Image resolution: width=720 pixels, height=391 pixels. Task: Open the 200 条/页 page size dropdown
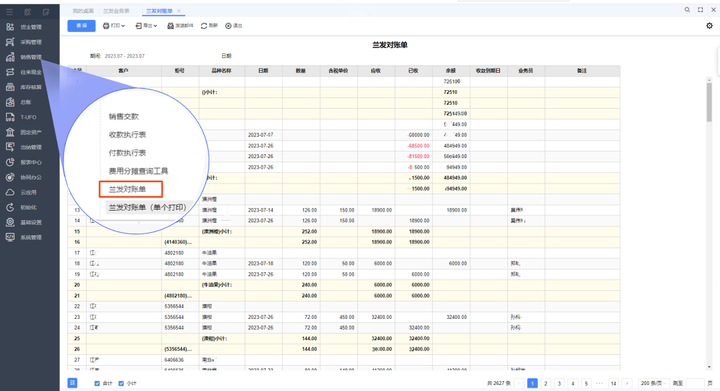(x=653, y=383)
